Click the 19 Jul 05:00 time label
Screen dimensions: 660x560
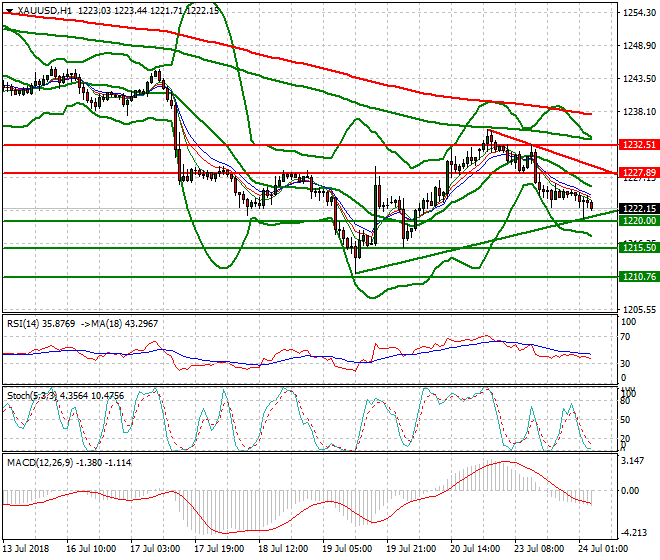coord(347,549)
